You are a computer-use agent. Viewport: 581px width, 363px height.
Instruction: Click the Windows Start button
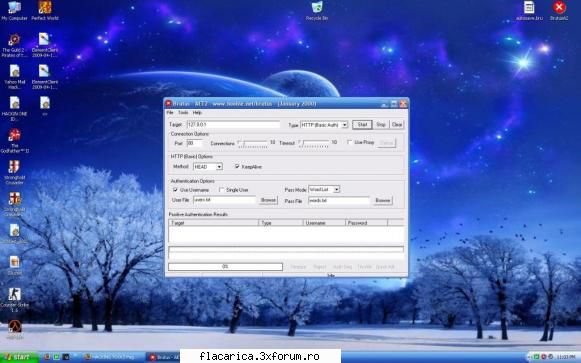pyautogui.click(x=19, y=357)
